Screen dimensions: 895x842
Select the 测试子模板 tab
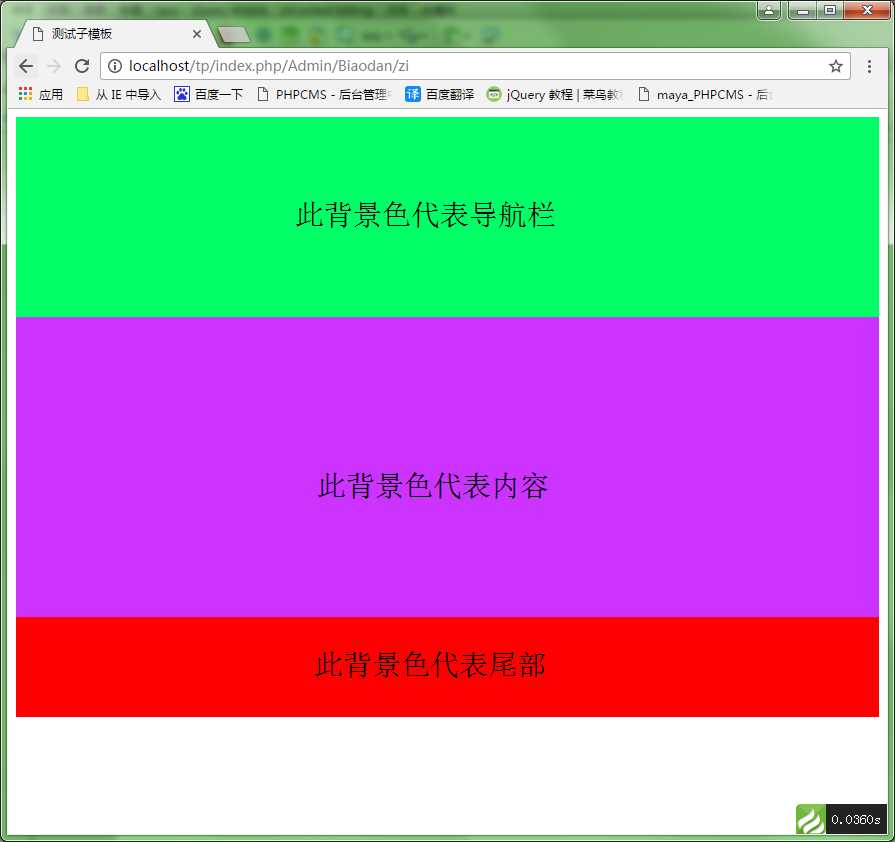pos(114,34)
